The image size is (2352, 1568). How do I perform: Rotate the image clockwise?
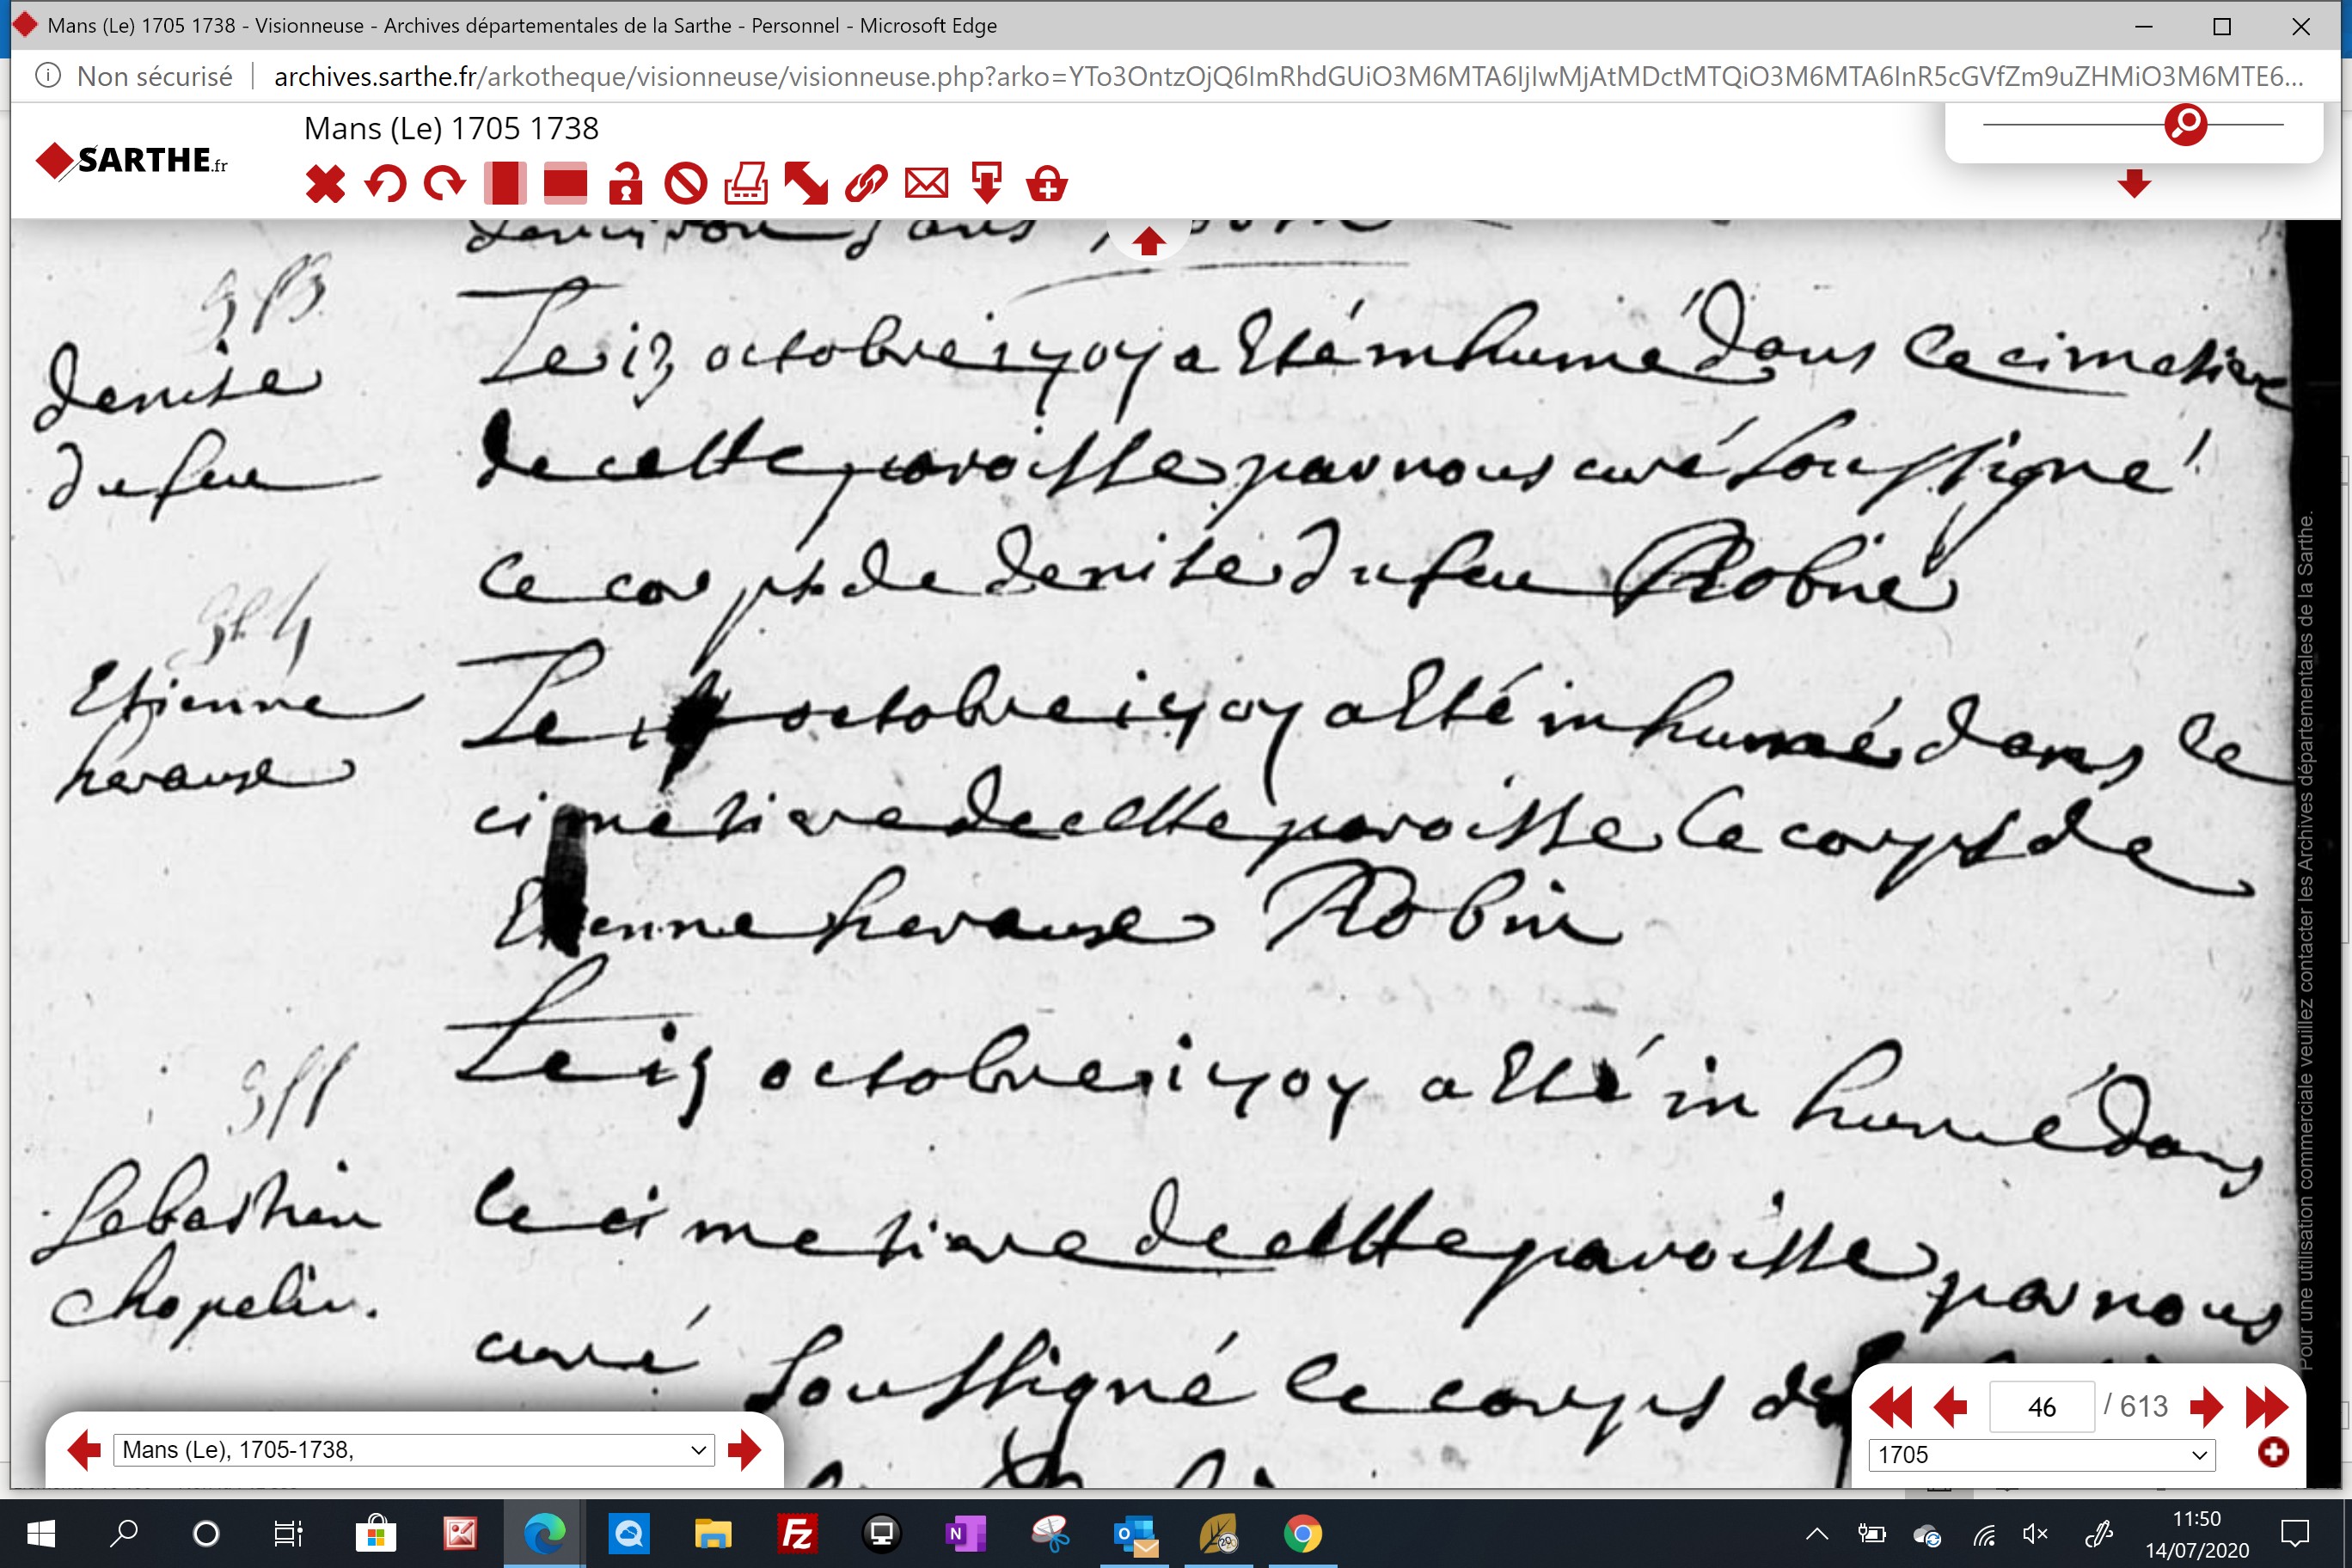click(445, 184)
